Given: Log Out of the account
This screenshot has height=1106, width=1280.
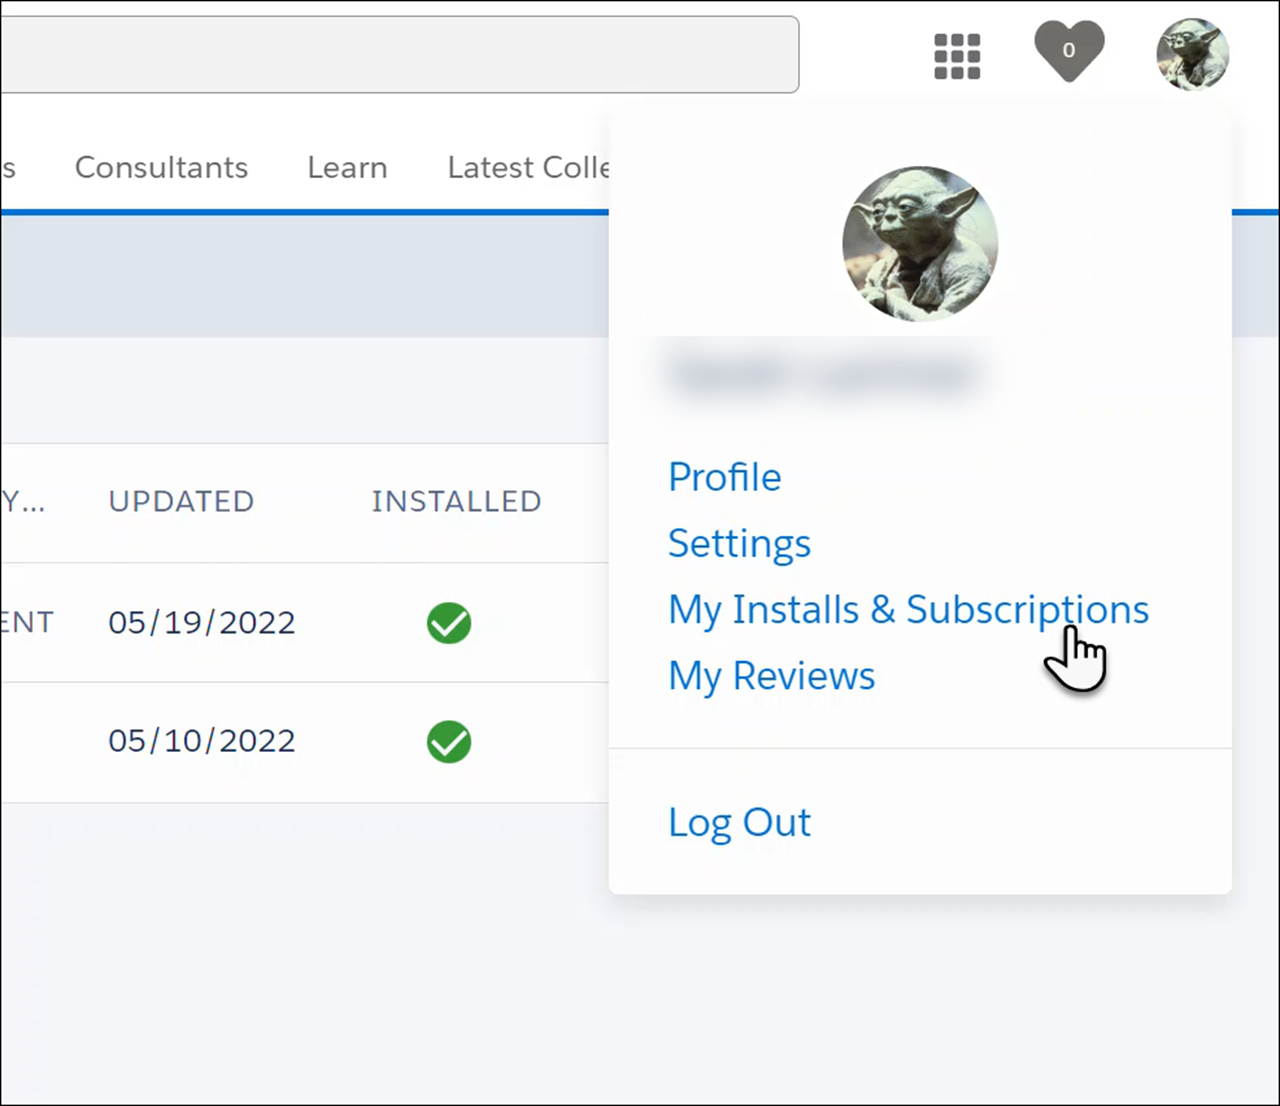Looking at the screenshot, I should [739, 821].
